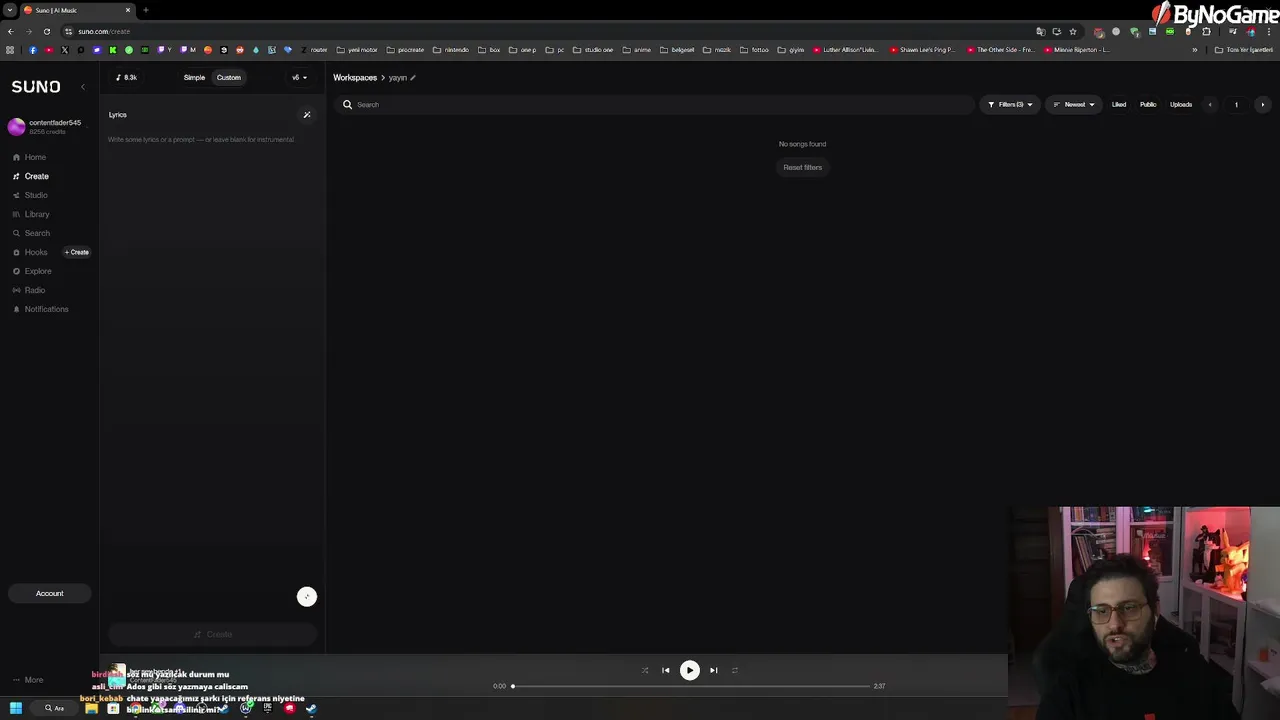Open the Library section
Viewport: 1280px width, 720px height.
coord(31,214)
